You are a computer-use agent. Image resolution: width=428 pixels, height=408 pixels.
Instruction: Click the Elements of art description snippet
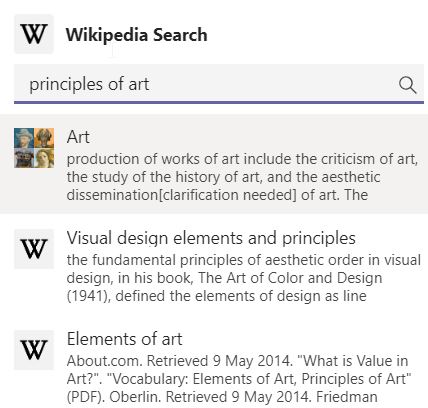(x=239, y=379)
